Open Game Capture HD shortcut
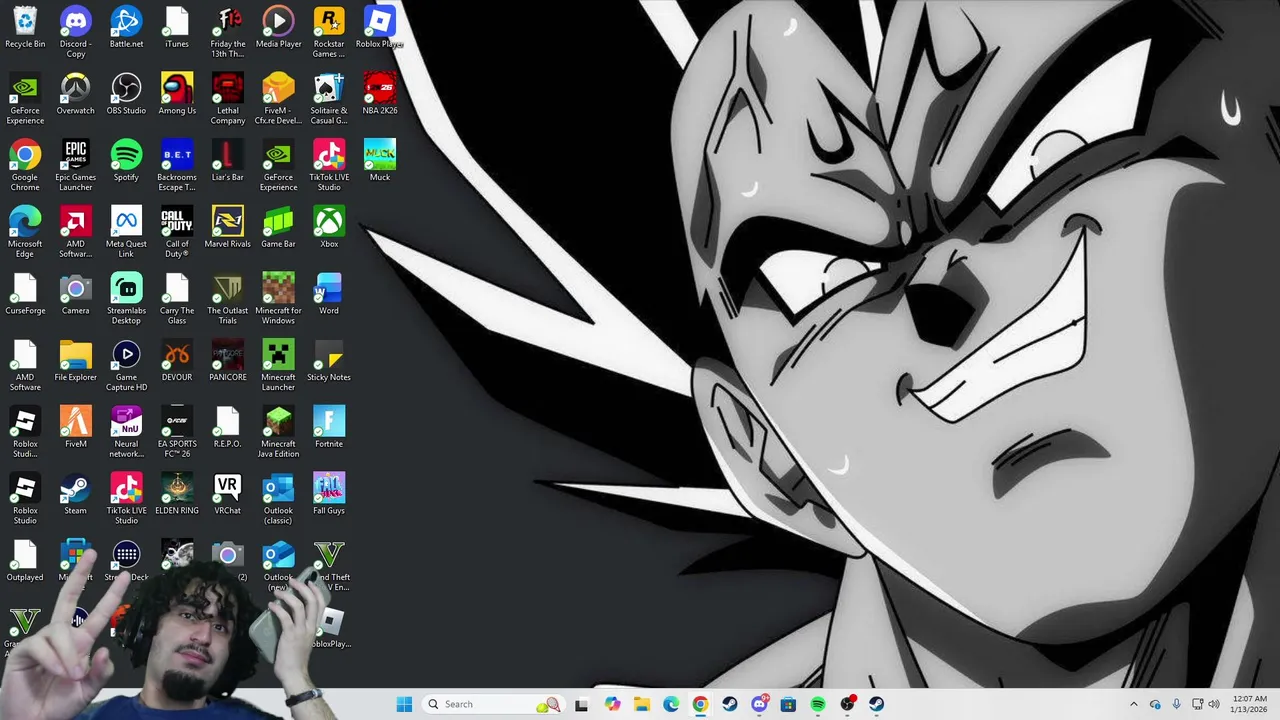This screenshot has width=1280, height=720. pos(126,365)
